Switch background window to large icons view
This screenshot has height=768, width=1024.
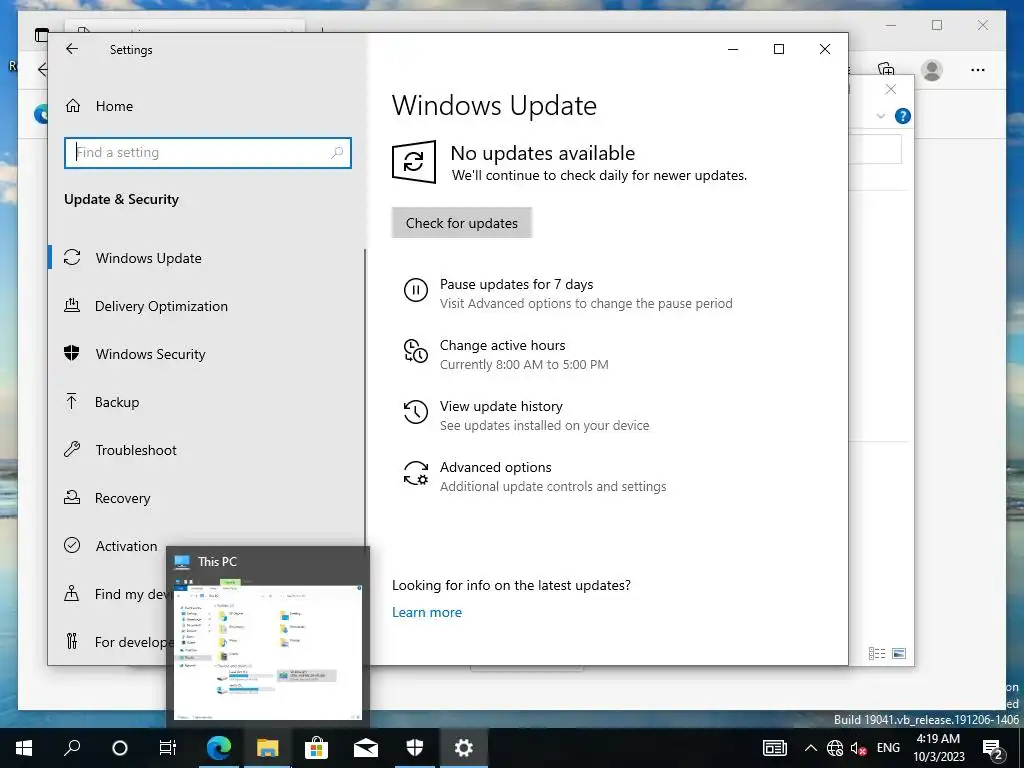tap(899, 653)
